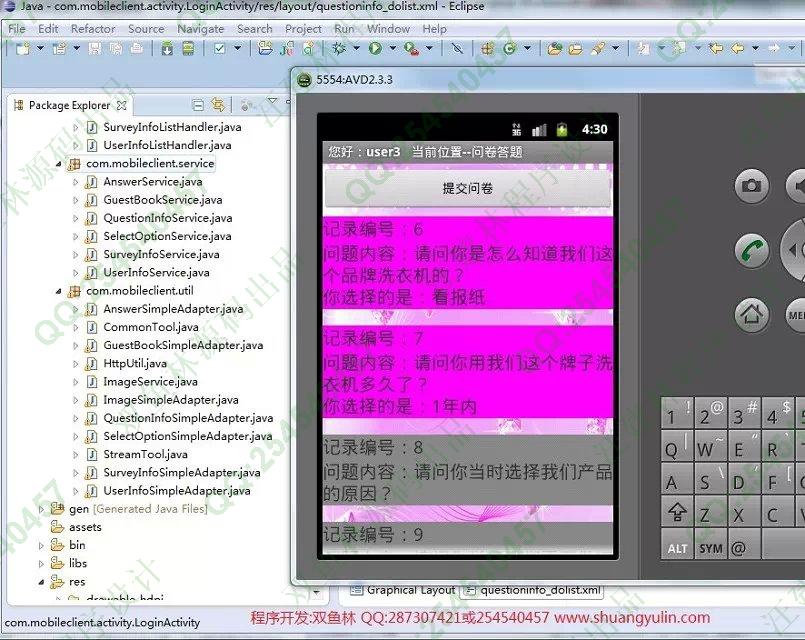The image size is (805, 640).
Task: Select HttpUtil.java in the tree
Action: 135,363
